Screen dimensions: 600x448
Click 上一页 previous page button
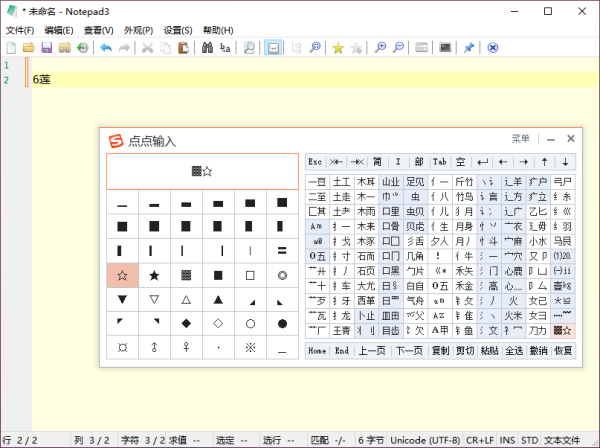coord(372,351)
